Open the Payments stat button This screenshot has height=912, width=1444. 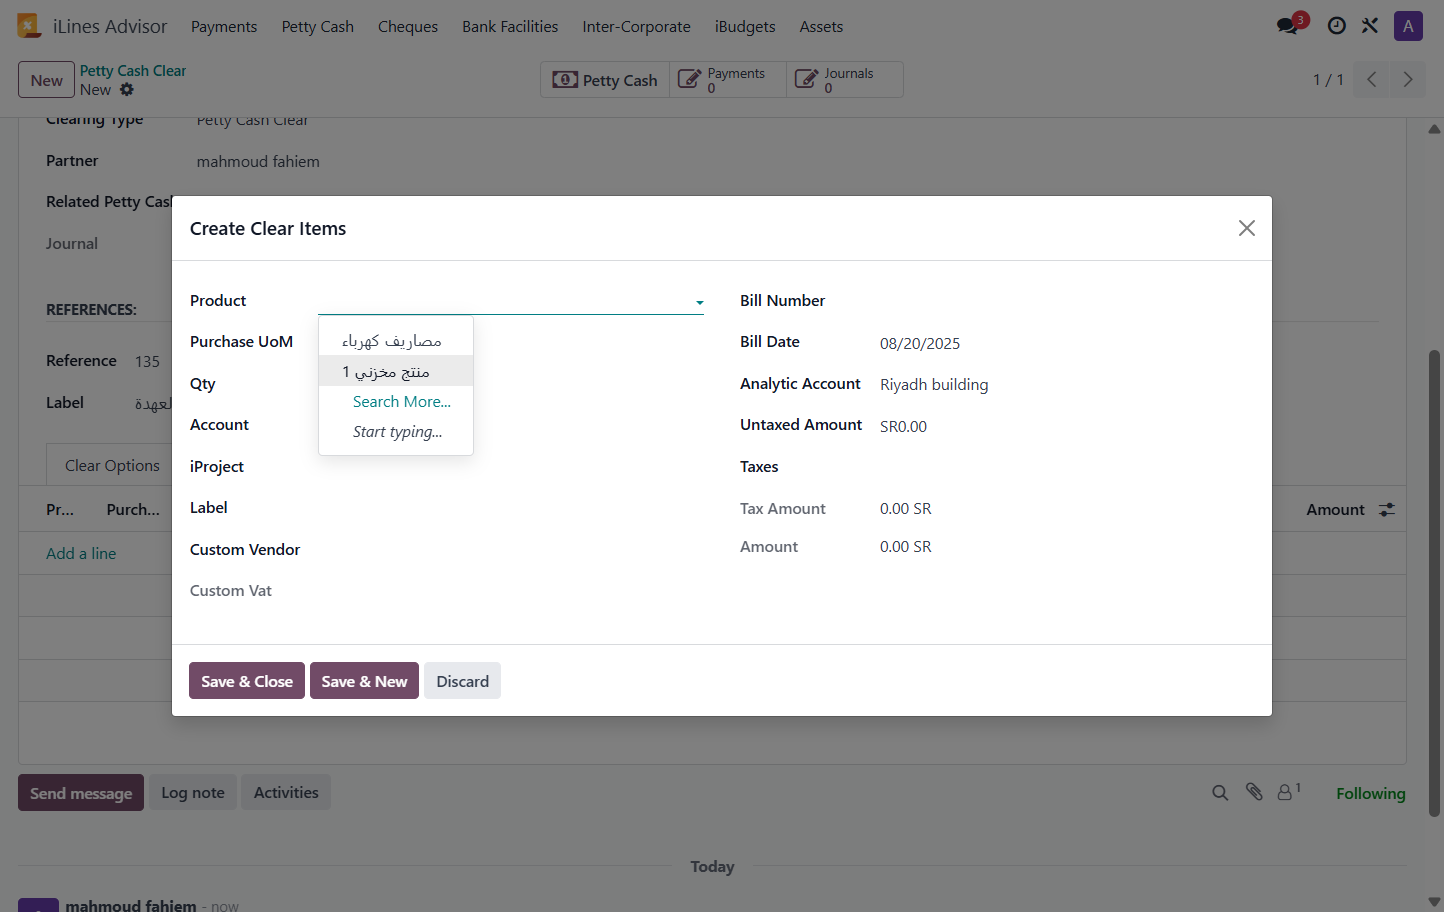727,80
